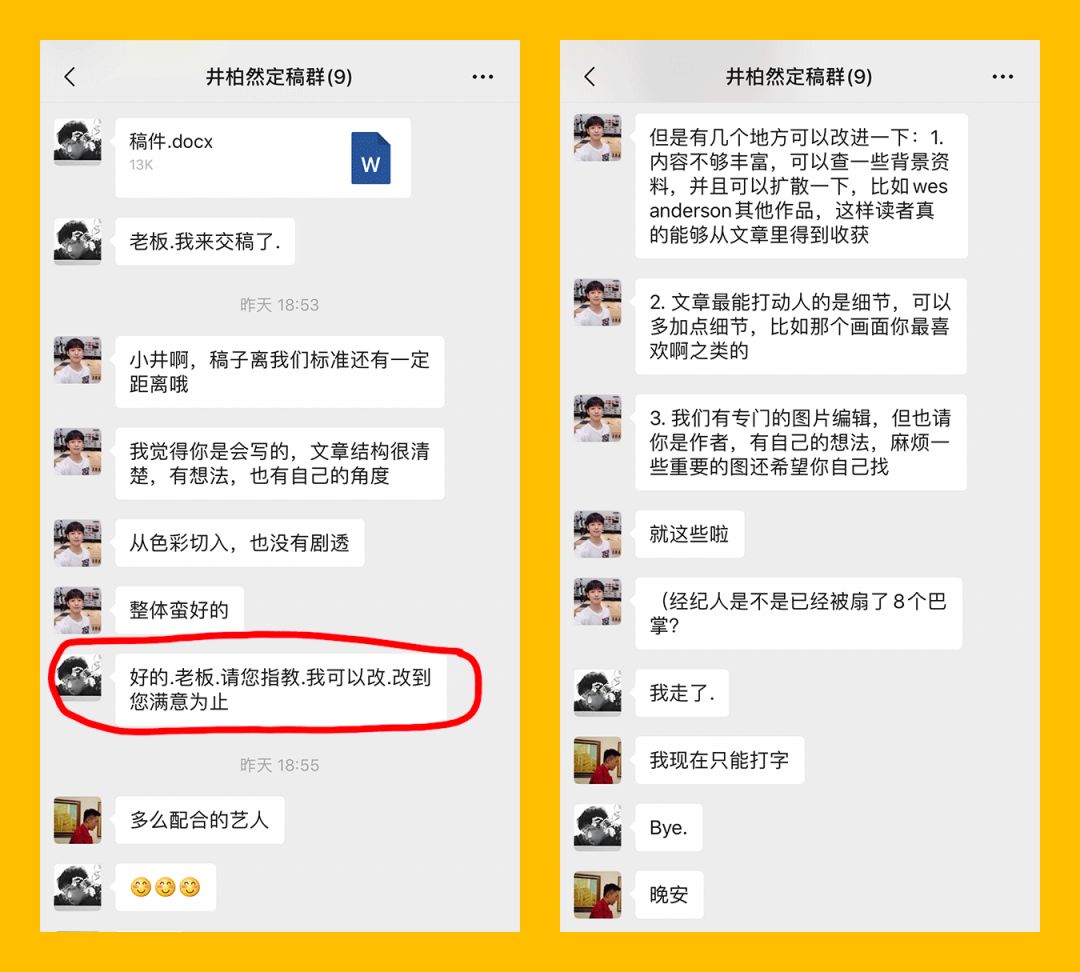
Task: Tap the 我现在只能打字 message bubble
Action: (x=720, y=760)
